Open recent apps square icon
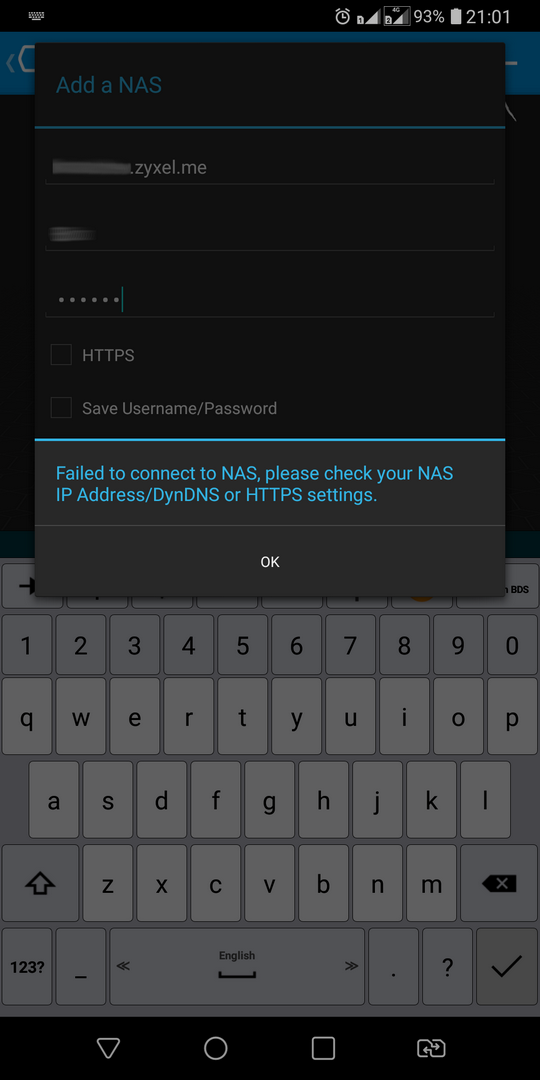 point(323,1048)
